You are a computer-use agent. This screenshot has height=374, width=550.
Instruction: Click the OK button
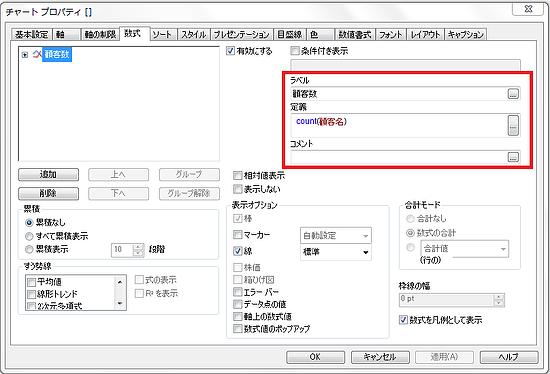point(315,357)
